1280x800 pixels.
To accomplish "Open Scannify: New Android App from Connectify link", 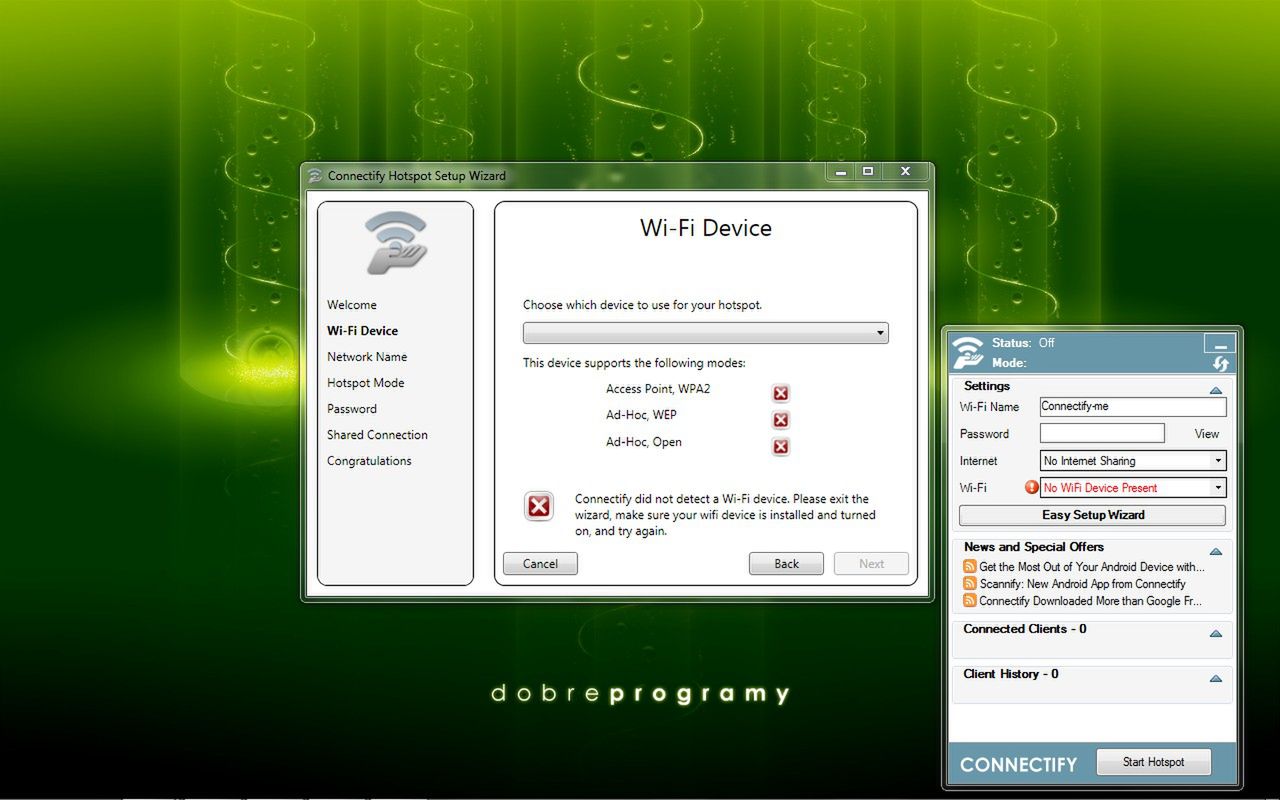I will [x=1082, y=584].
